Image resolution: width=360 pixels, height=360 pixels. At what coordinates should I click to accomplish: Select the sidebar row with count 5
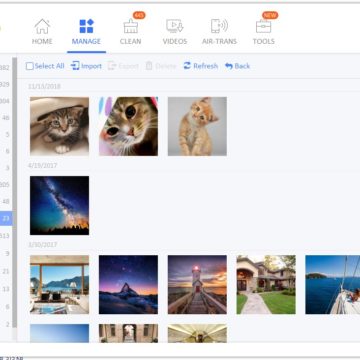click(x=6, y=135)
